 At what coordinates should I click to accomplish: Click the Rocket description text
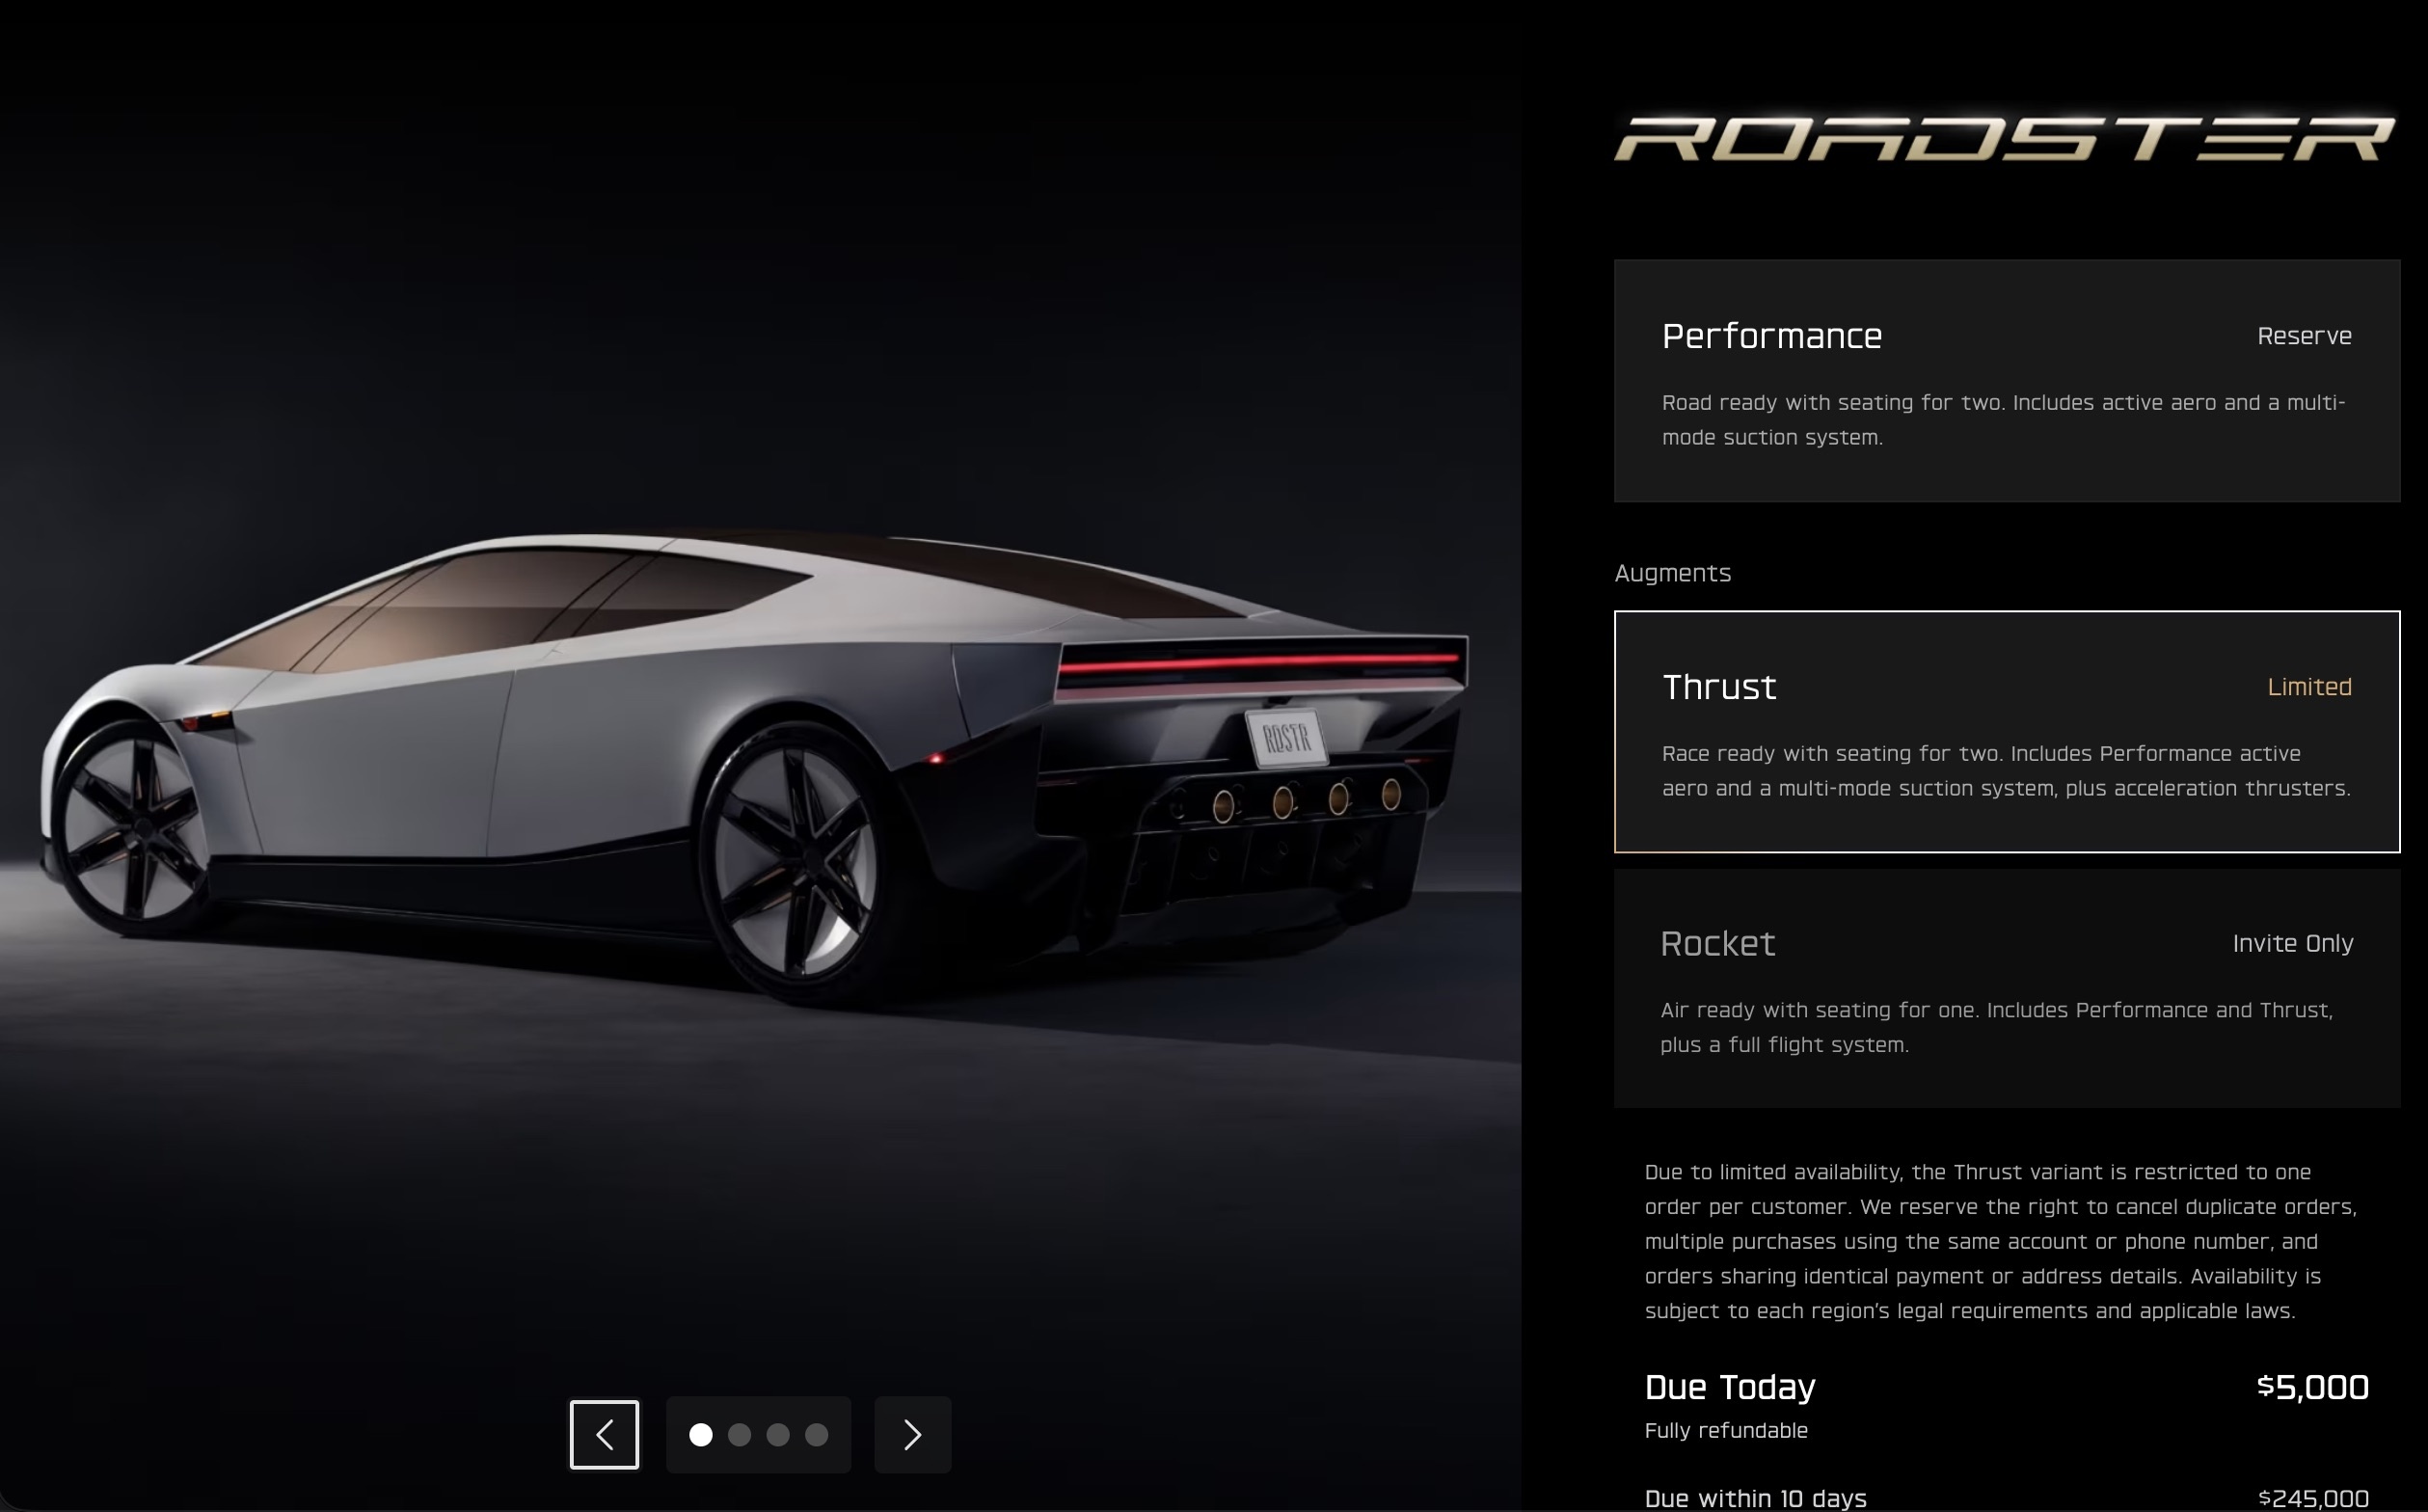click(x=1996, y=1027)
